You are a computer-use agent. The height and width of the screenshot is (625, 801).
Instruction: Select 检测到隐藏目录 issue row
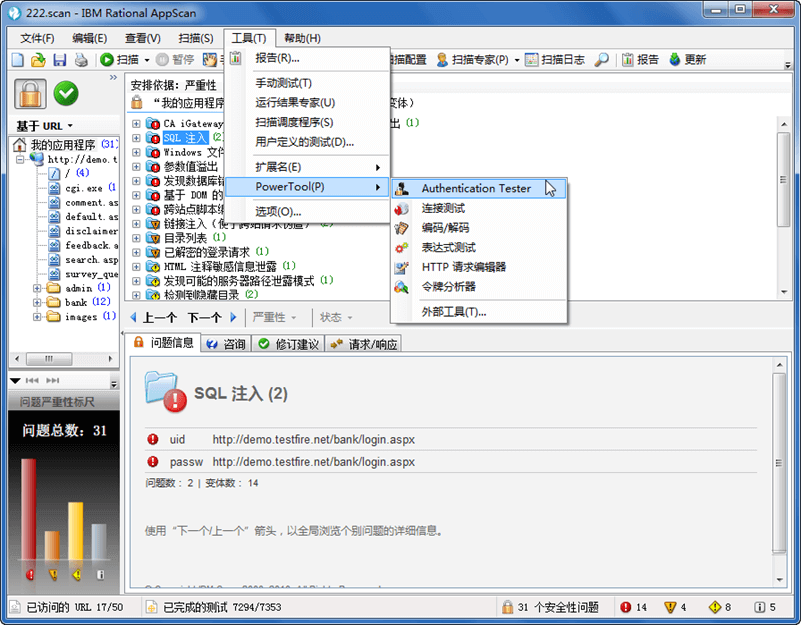point(201,295)
